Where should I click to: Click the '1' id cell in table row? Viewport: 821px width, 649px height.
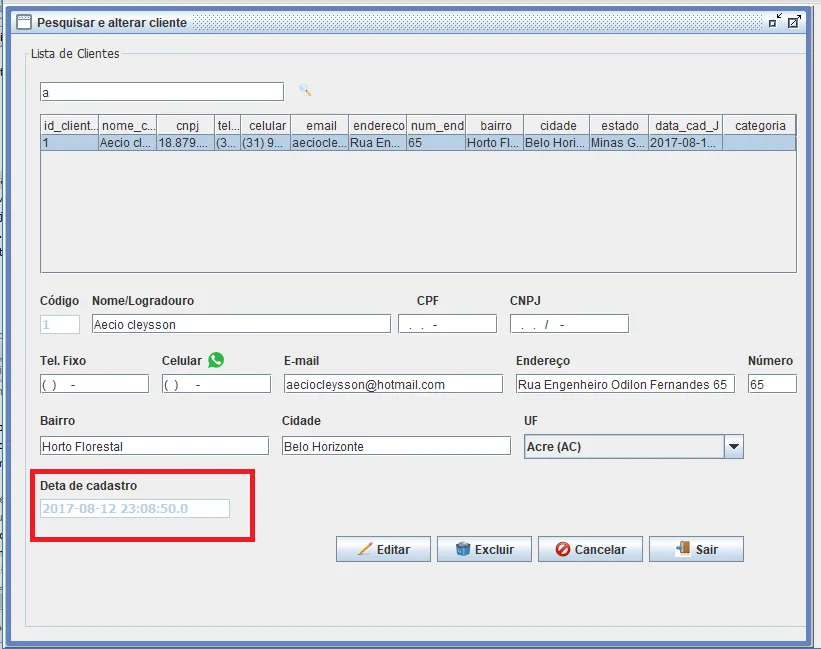[x=70, y=142]
